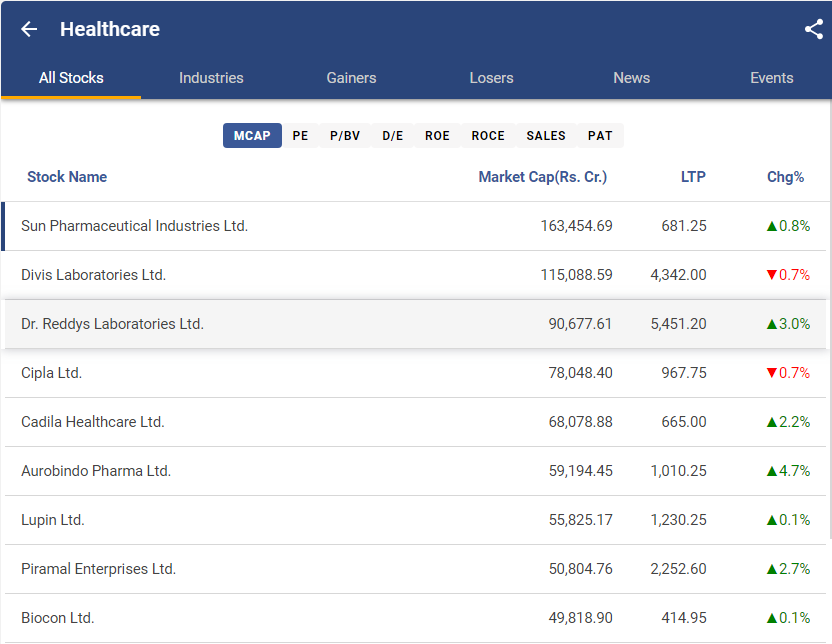Image resolution: width=832 pixels, height=644 pixels.
Task: Open Cadila Healthcare Ltd. stock row
Action: tap(415, 422)
